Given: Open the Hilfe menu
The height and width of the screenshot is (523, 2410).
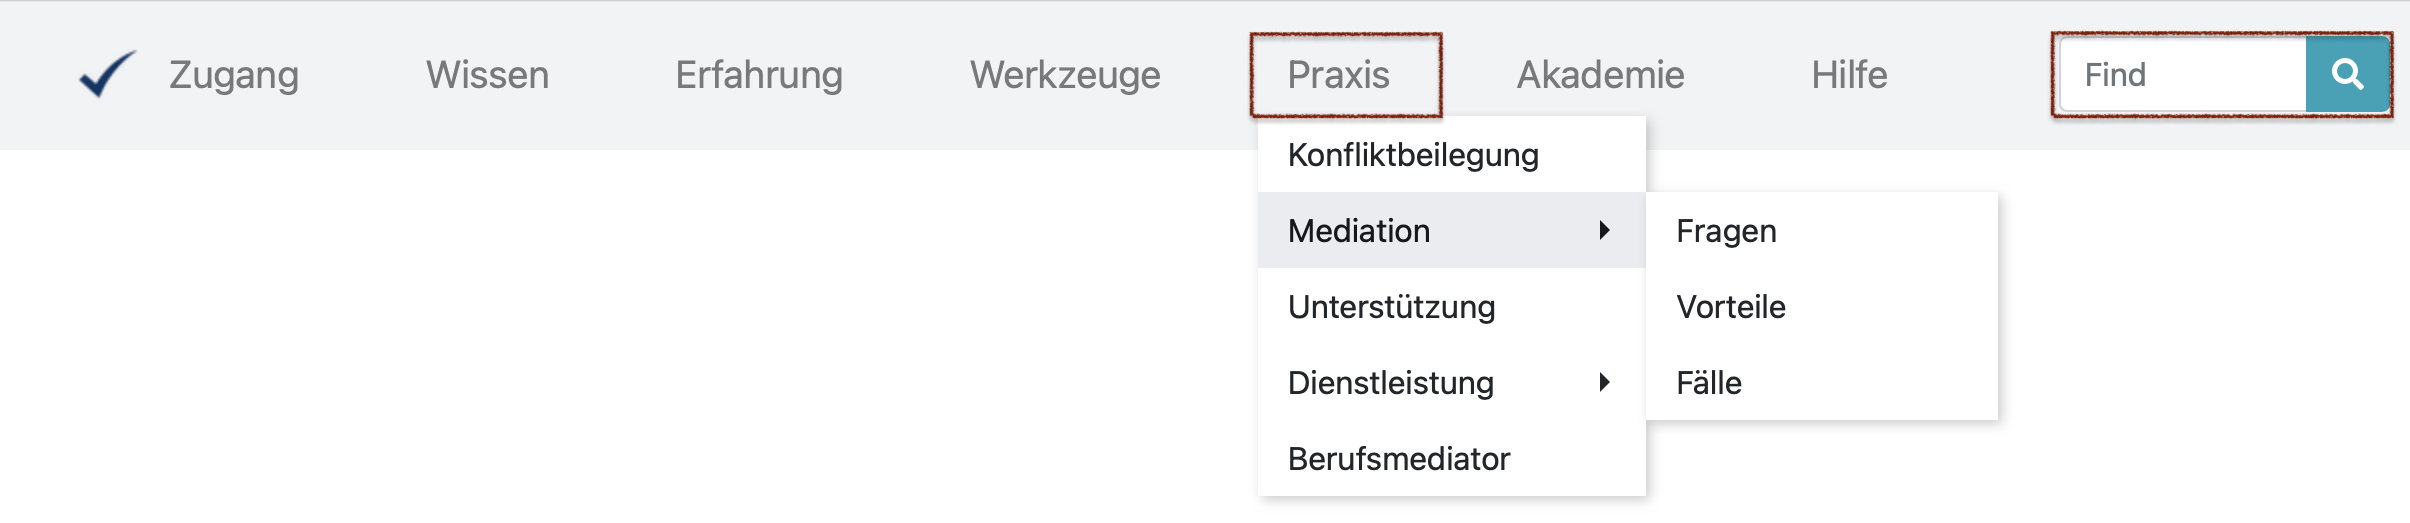Looking at the screenshot, I should (1849, 75).
